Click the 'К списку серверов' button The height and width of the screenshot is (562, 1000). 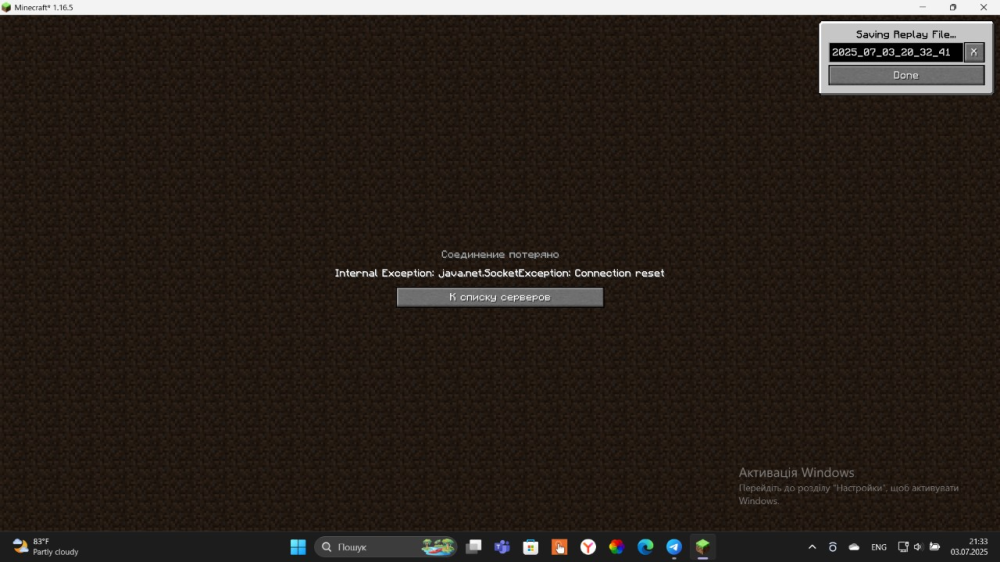[x=499, y=297]
